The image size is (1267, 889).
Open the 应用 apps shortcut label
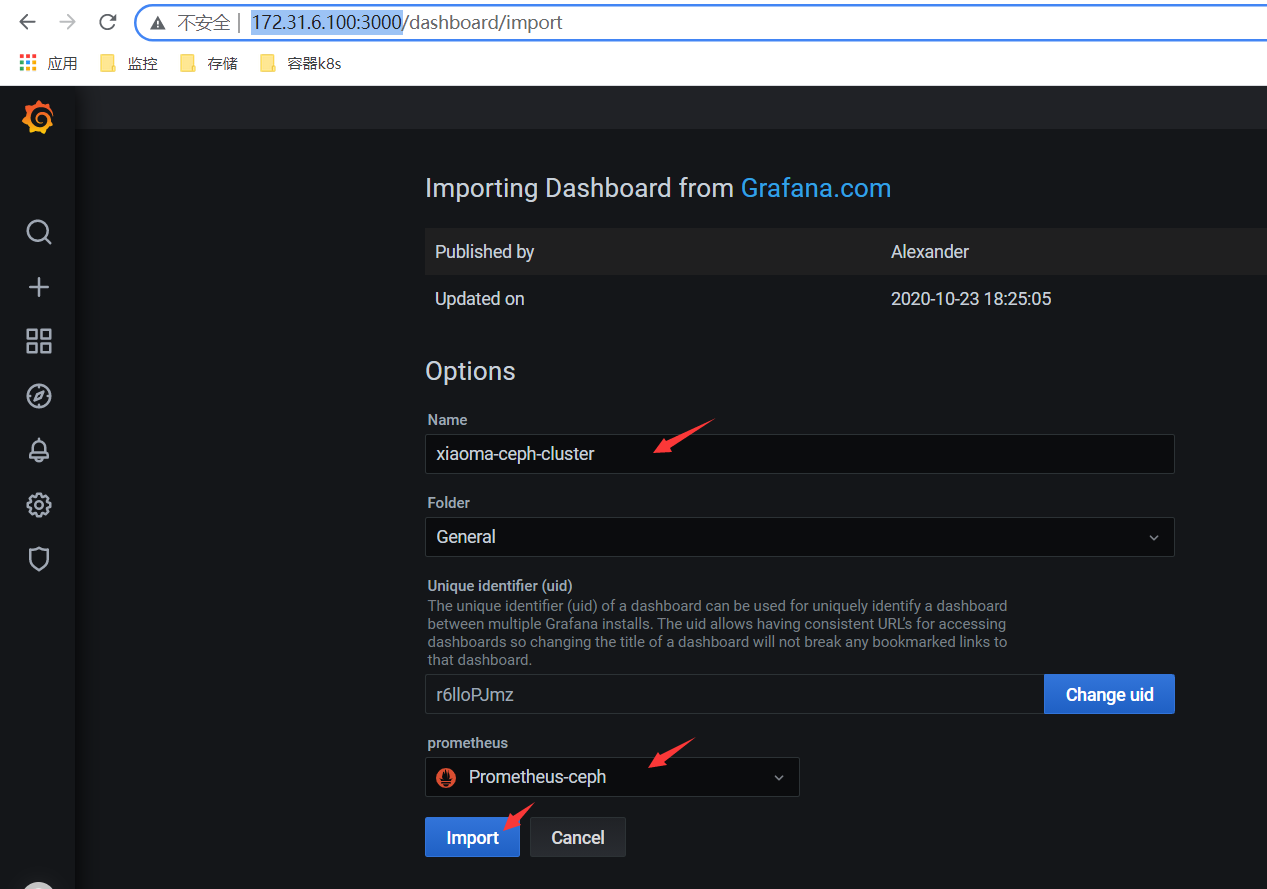point(62,63)
